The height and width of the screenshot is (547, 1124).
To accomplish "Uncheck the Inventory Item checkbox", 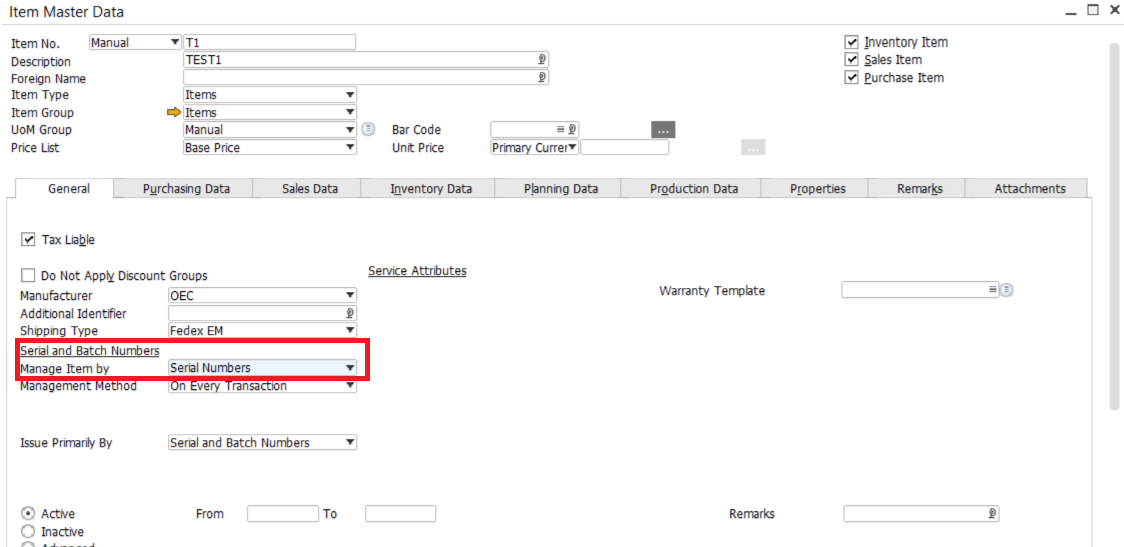I will (852, 42).
